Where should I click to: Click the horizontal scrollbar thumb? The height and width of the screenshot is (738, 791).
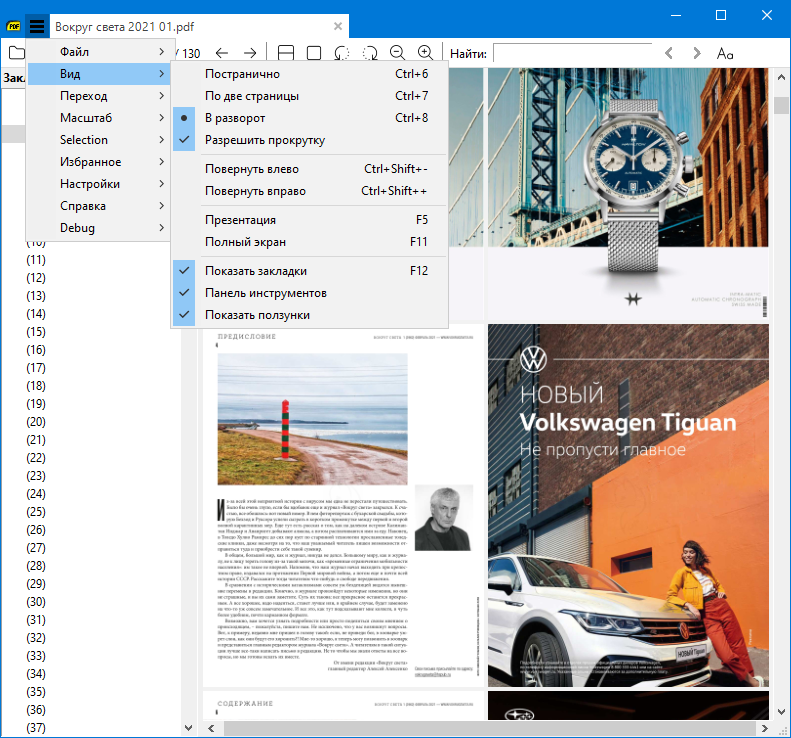tap(489, 728)
